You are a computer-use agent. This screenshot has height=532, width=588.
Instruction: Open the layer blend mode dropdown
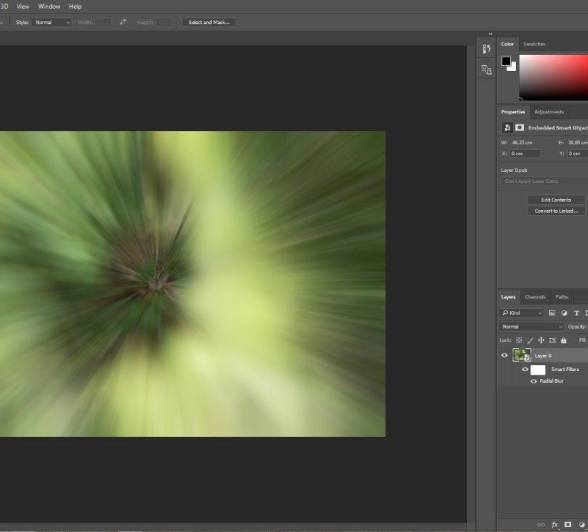pyautogui.click(x=531, y=327)
